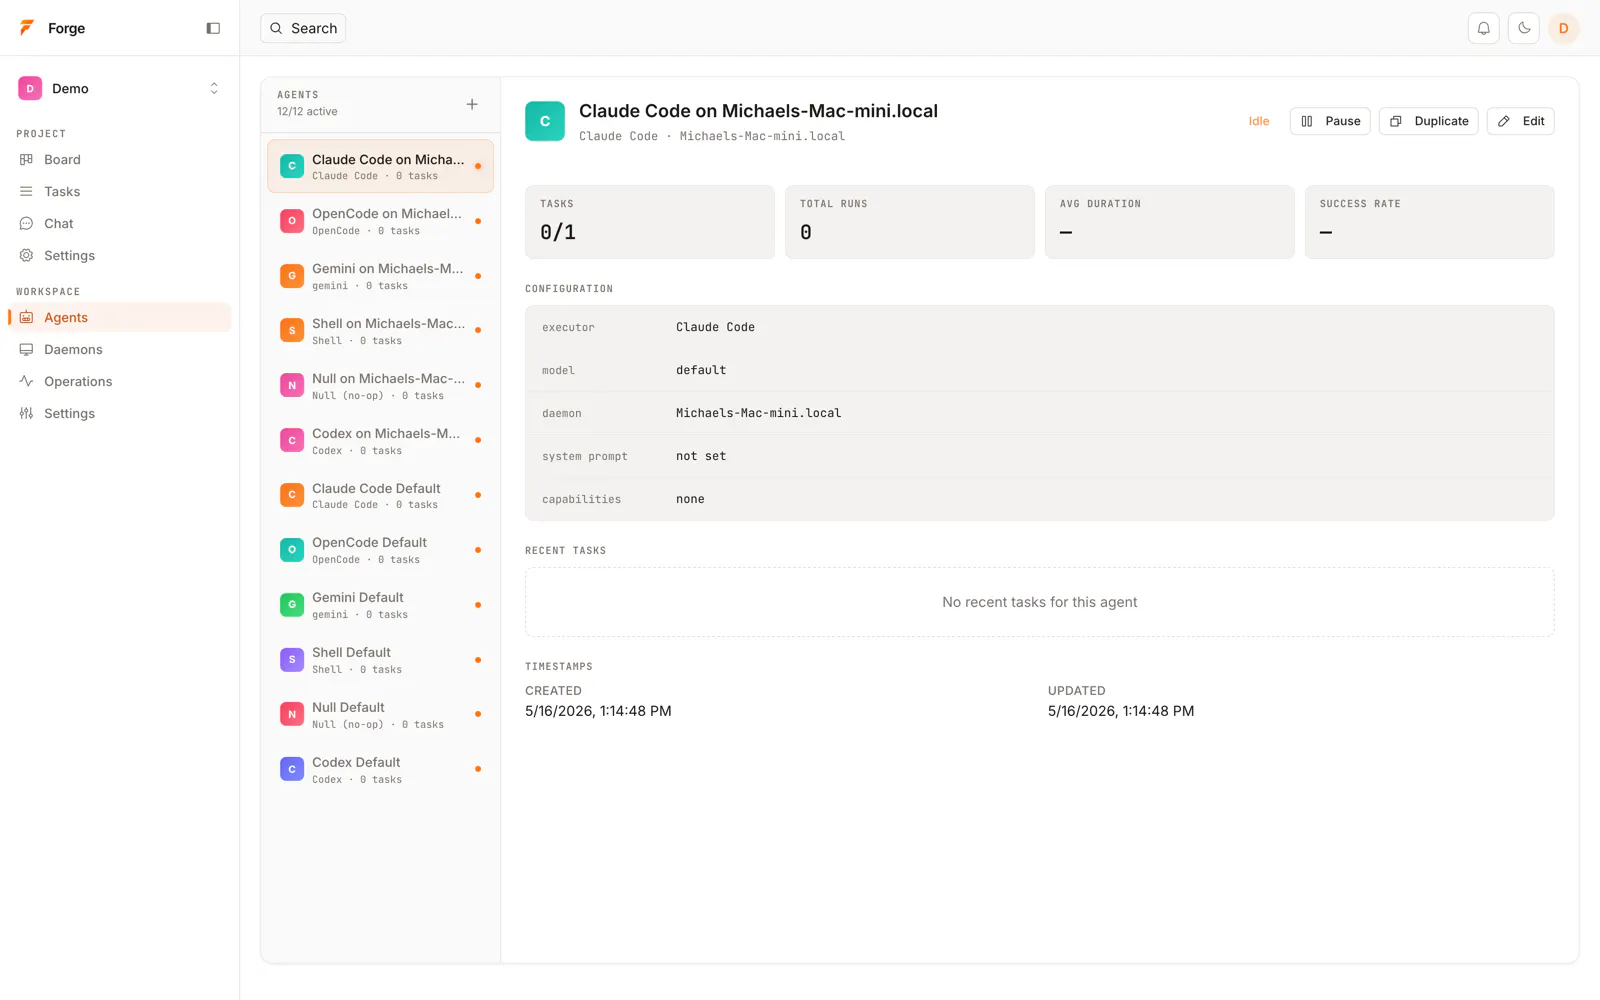The height and width of the screenshot is (1000, 1600).
Task: Click the Tasks list icon
Action: pos(26,191)
